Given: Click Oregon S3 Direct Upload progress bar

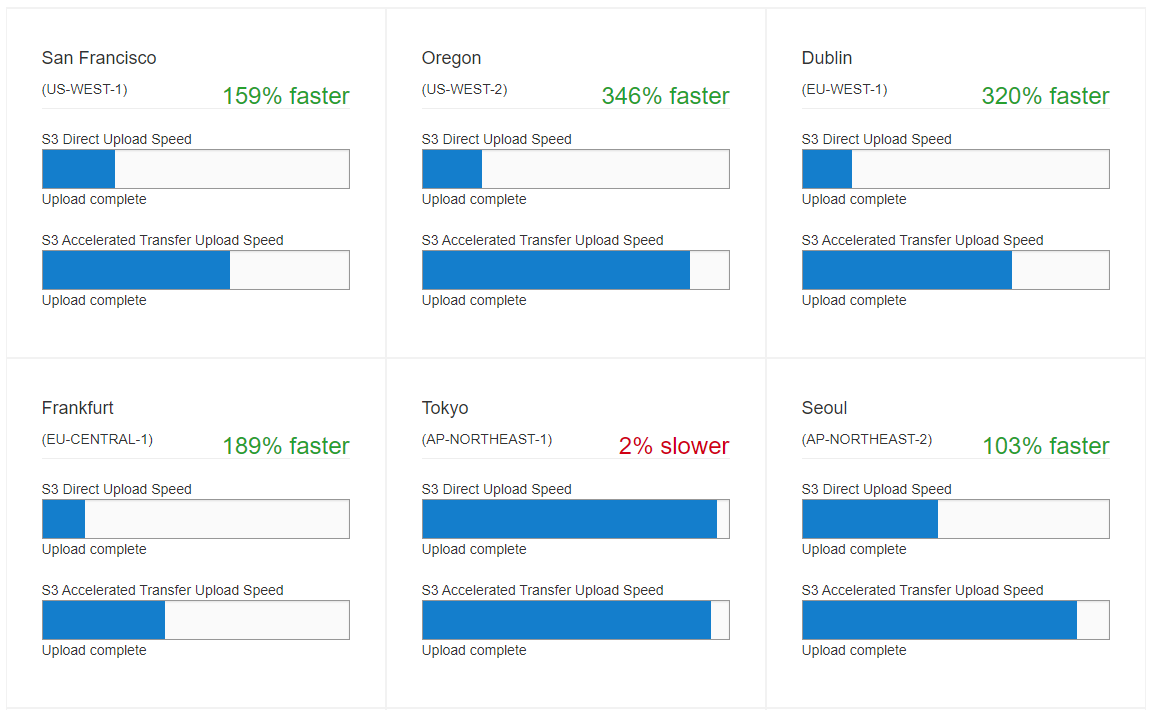Looking at the screenshot, I should tap(575, 169).
